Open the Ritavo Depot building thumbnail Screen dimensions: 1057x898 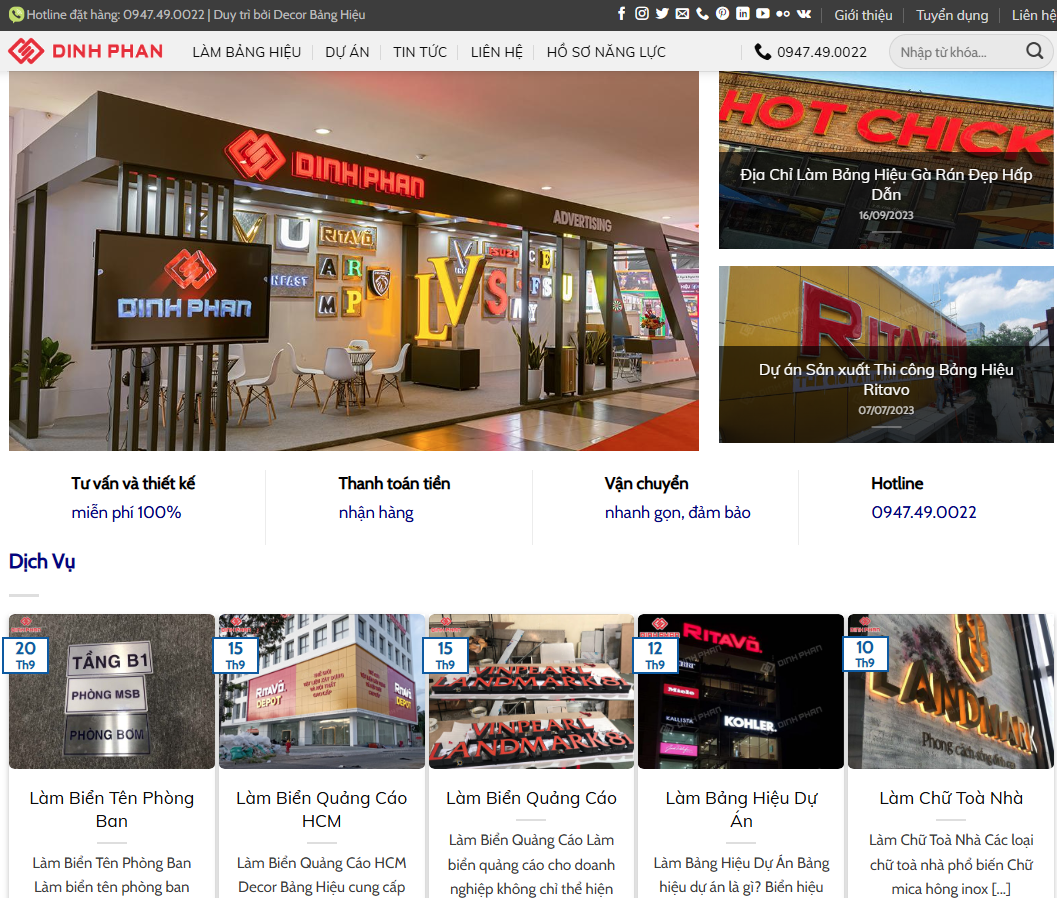[x=322, y=691]
